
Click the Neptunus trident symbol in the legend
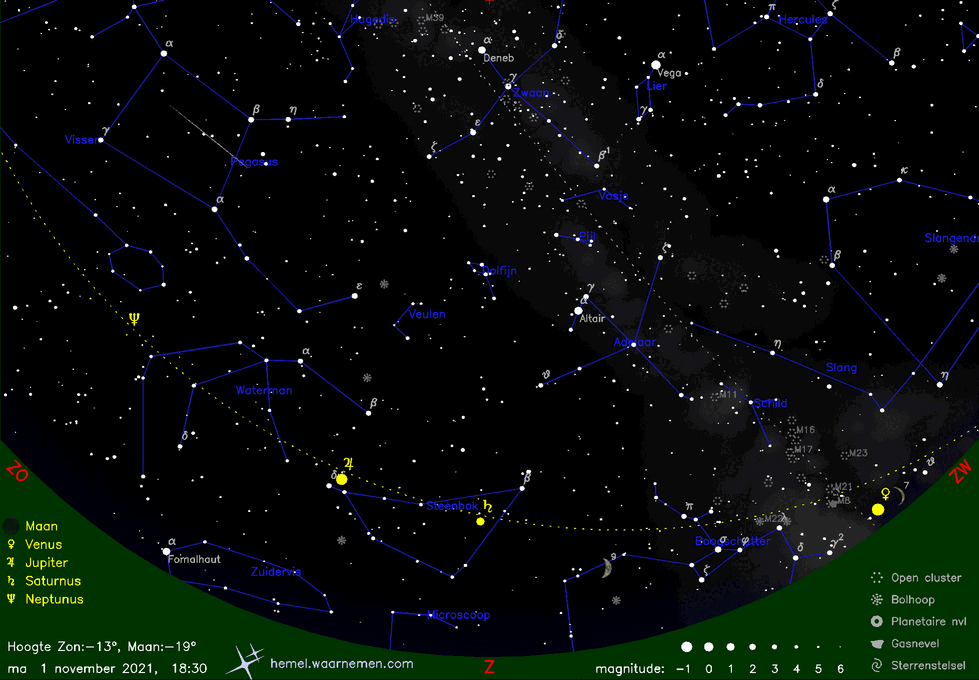(x=11, y=599)
